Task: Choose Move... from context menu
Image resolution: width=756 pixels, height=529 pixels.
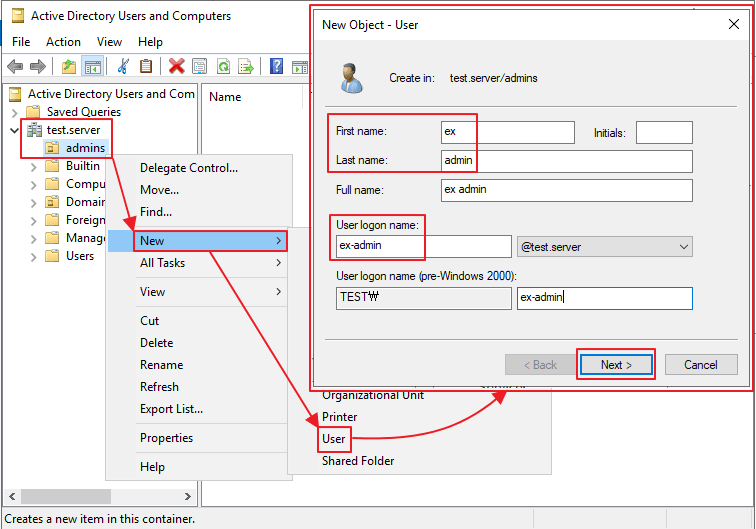Action: [x=200, y=190]
